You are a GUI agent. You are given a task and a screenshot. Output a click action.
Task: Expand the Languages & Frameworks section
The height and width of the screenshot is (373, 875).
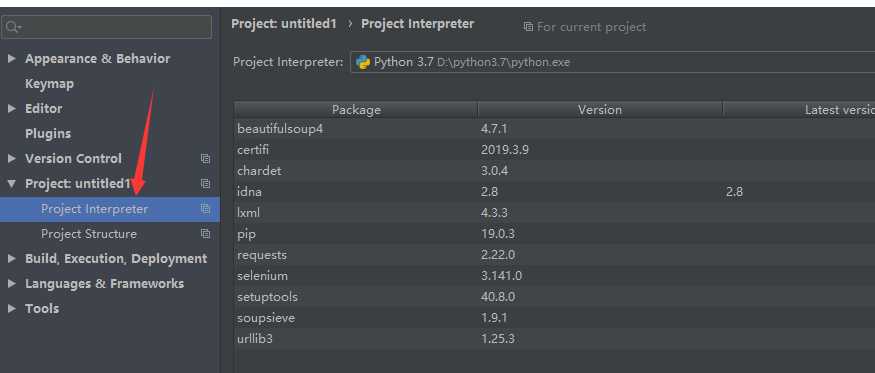[x=12, y=284]
